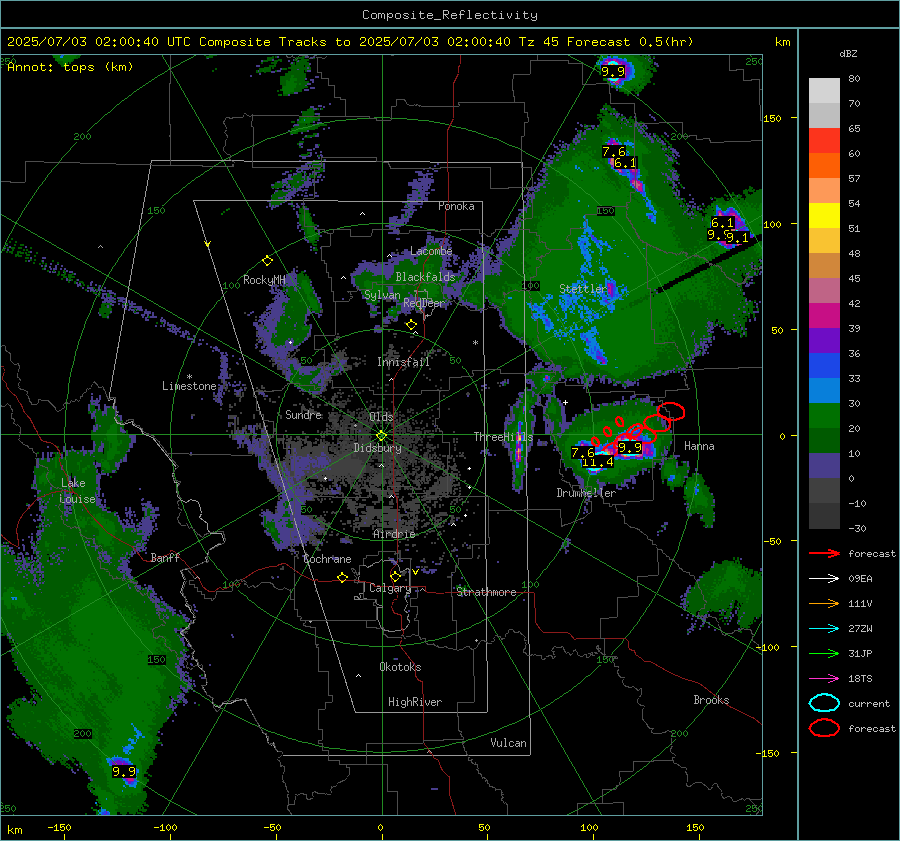Image resolution: width=900 pixels, height=841 pixels.
Task: Click the largest red forecast ellipse above Hanna
Action: (671, 411)
